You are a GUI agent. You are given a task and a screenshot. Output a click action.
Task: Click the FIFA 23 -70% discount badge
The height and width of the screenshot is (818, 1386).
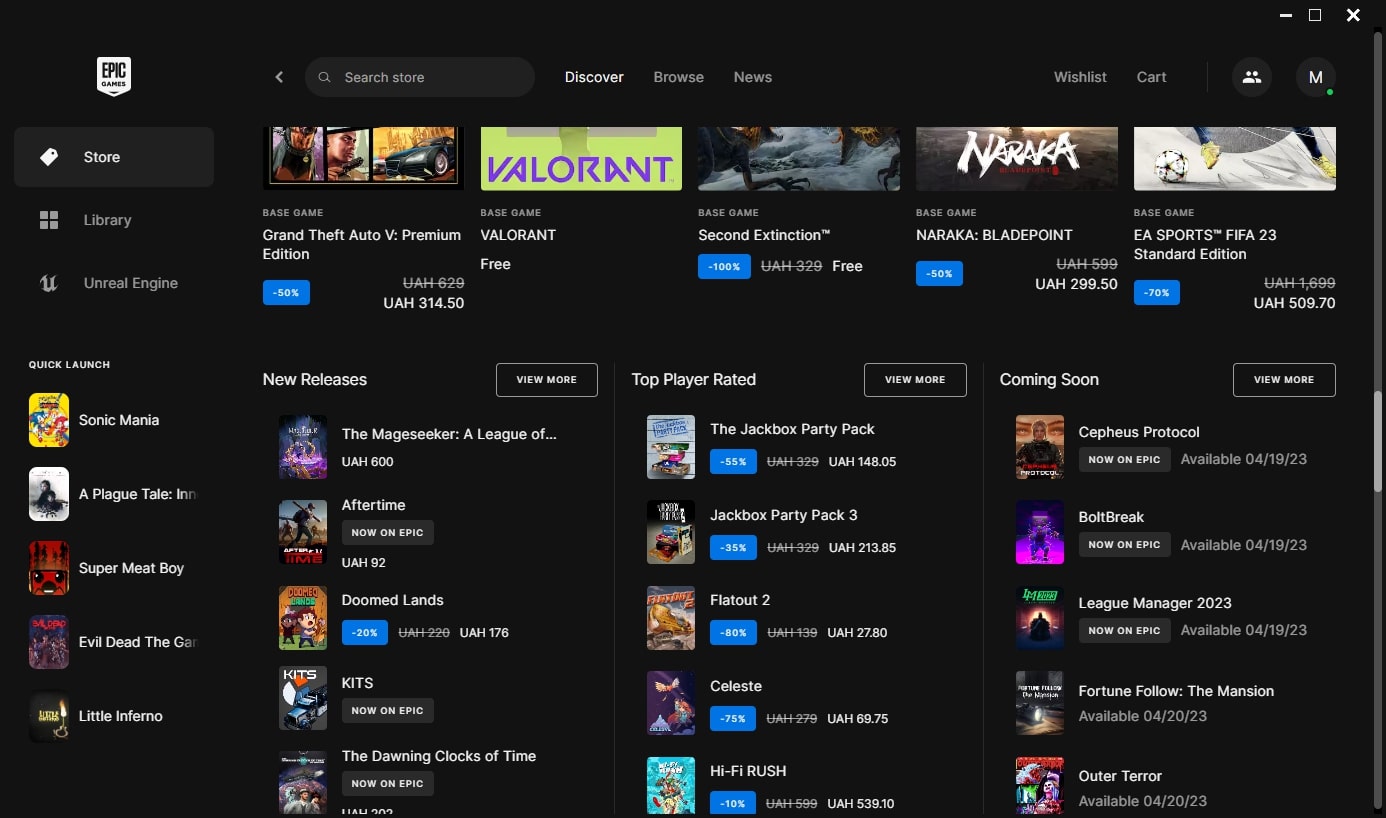[1157, 294]
